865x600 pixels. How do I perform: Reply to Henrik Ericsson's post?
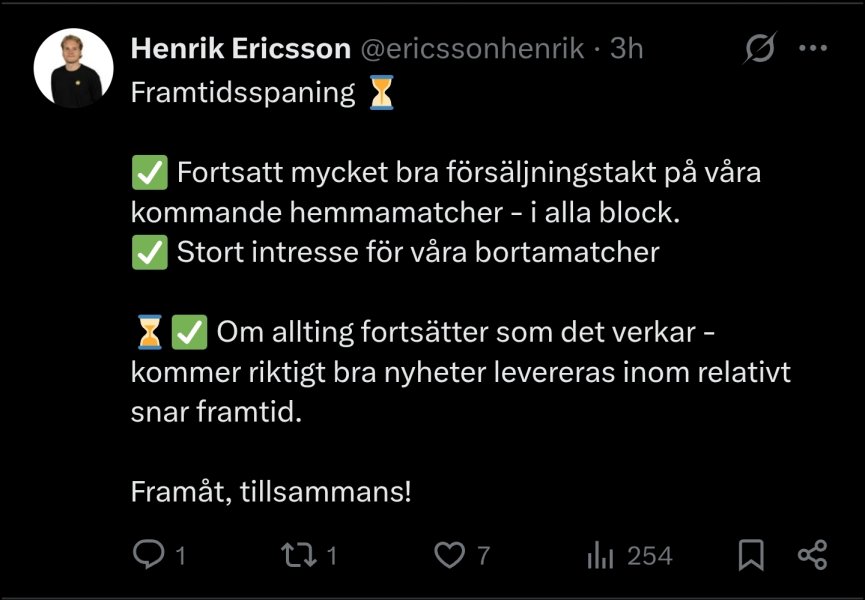[149, 555]
